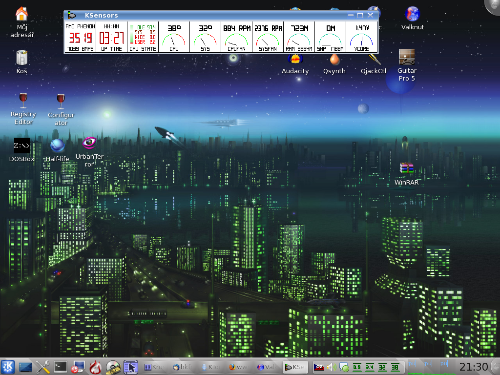Click the clock showing 21:30
Screen dimensions: 500x375
pyautogui.click(x=474, y=367)
